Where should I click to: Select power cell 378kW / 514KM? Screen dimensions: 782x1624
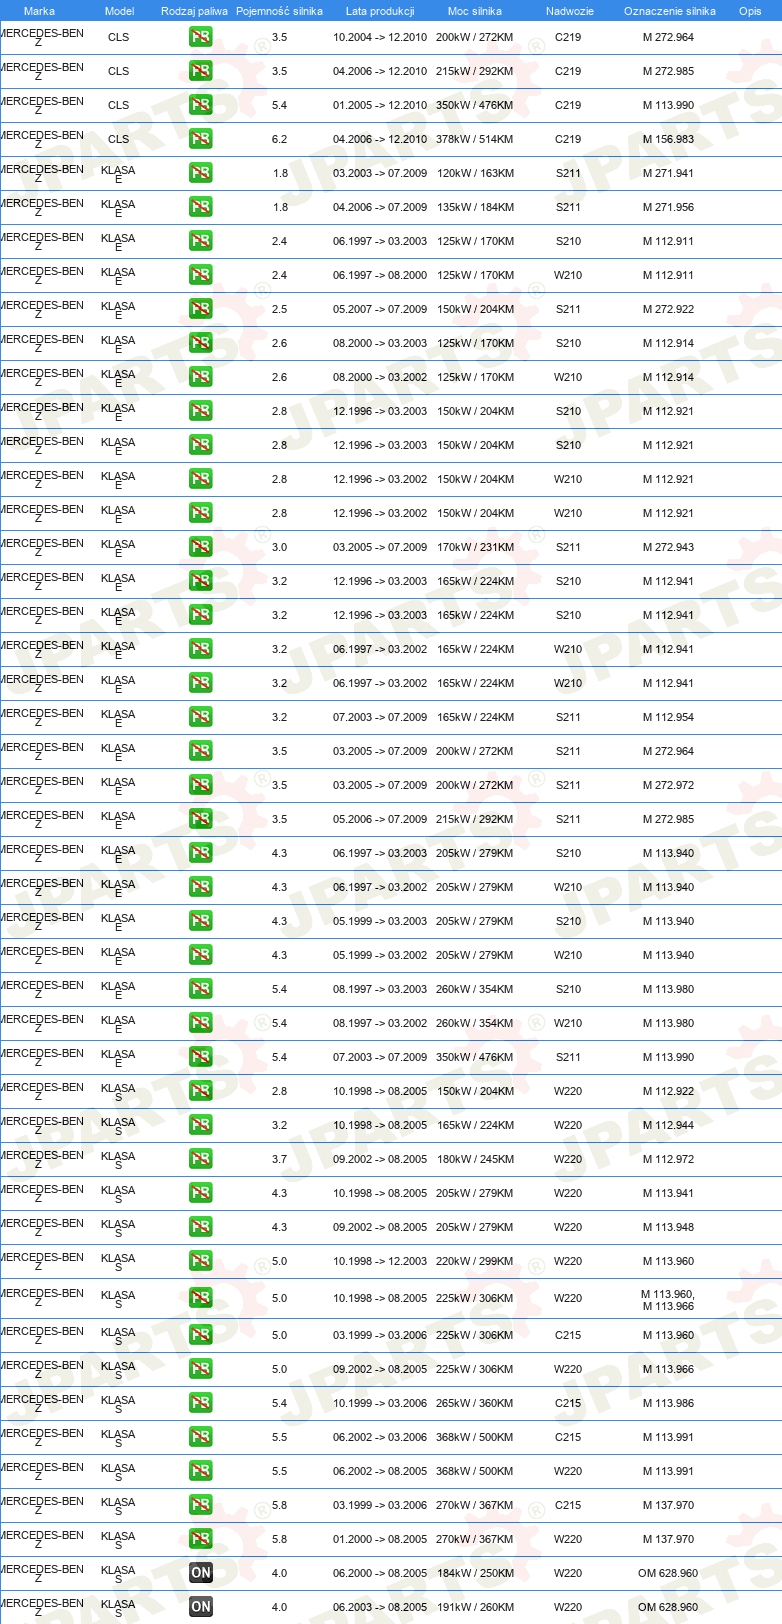click(x=475, y=140)
